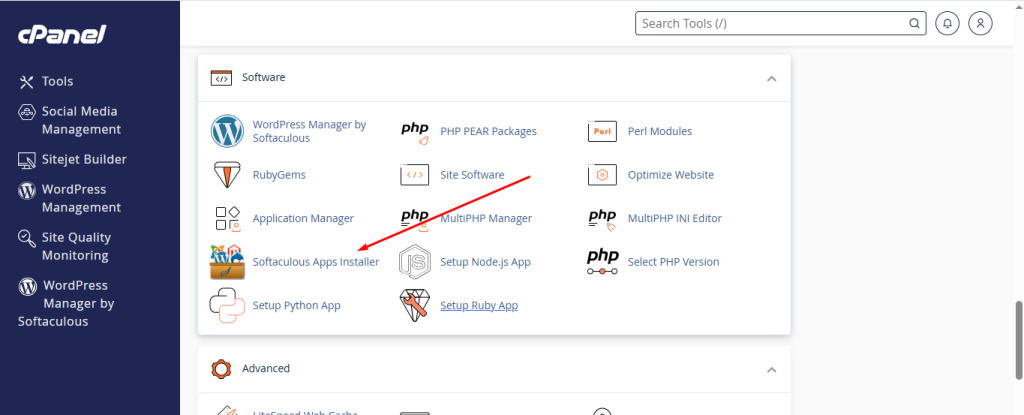Collapse the Software section chevron
This screenshot has height=415, width=1024.
(x=771, y=78)
